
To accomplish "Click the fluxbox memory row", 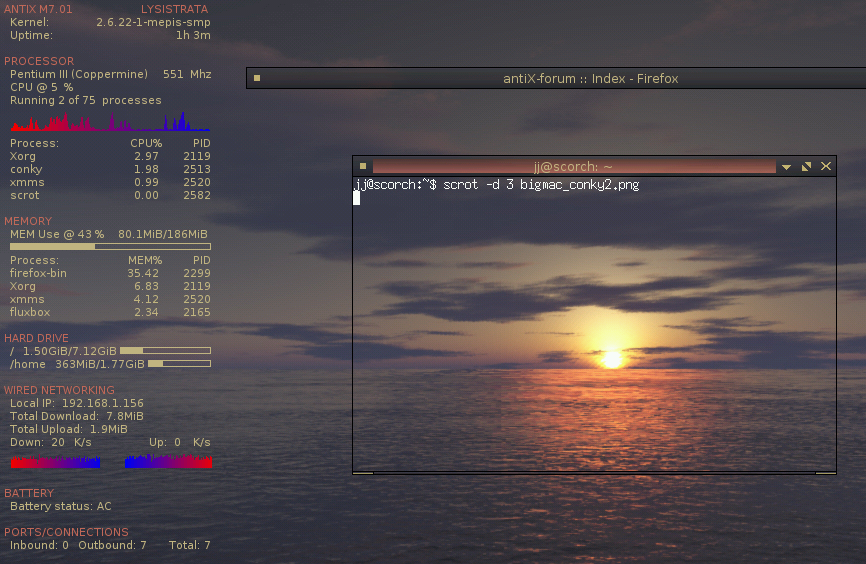I will [x=110, y=312].
